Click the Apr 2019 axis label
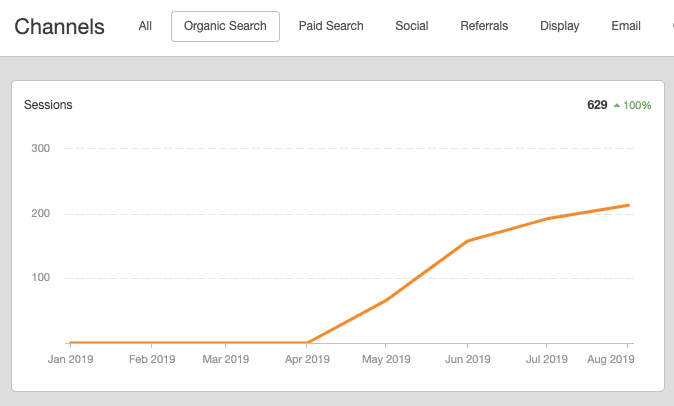 point(308,359)
